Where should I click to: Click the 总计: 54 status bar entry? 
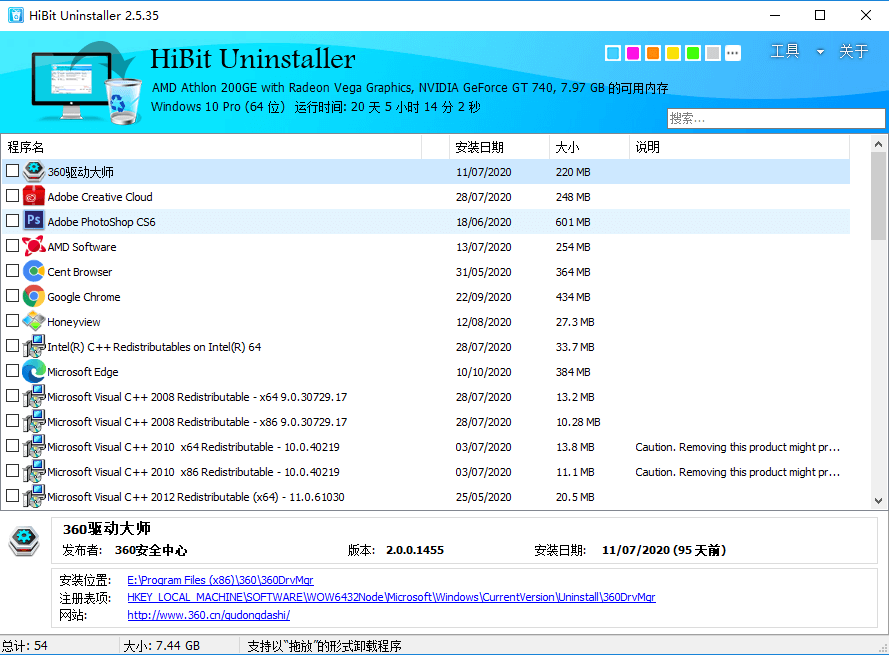click(x=25, y=645)
